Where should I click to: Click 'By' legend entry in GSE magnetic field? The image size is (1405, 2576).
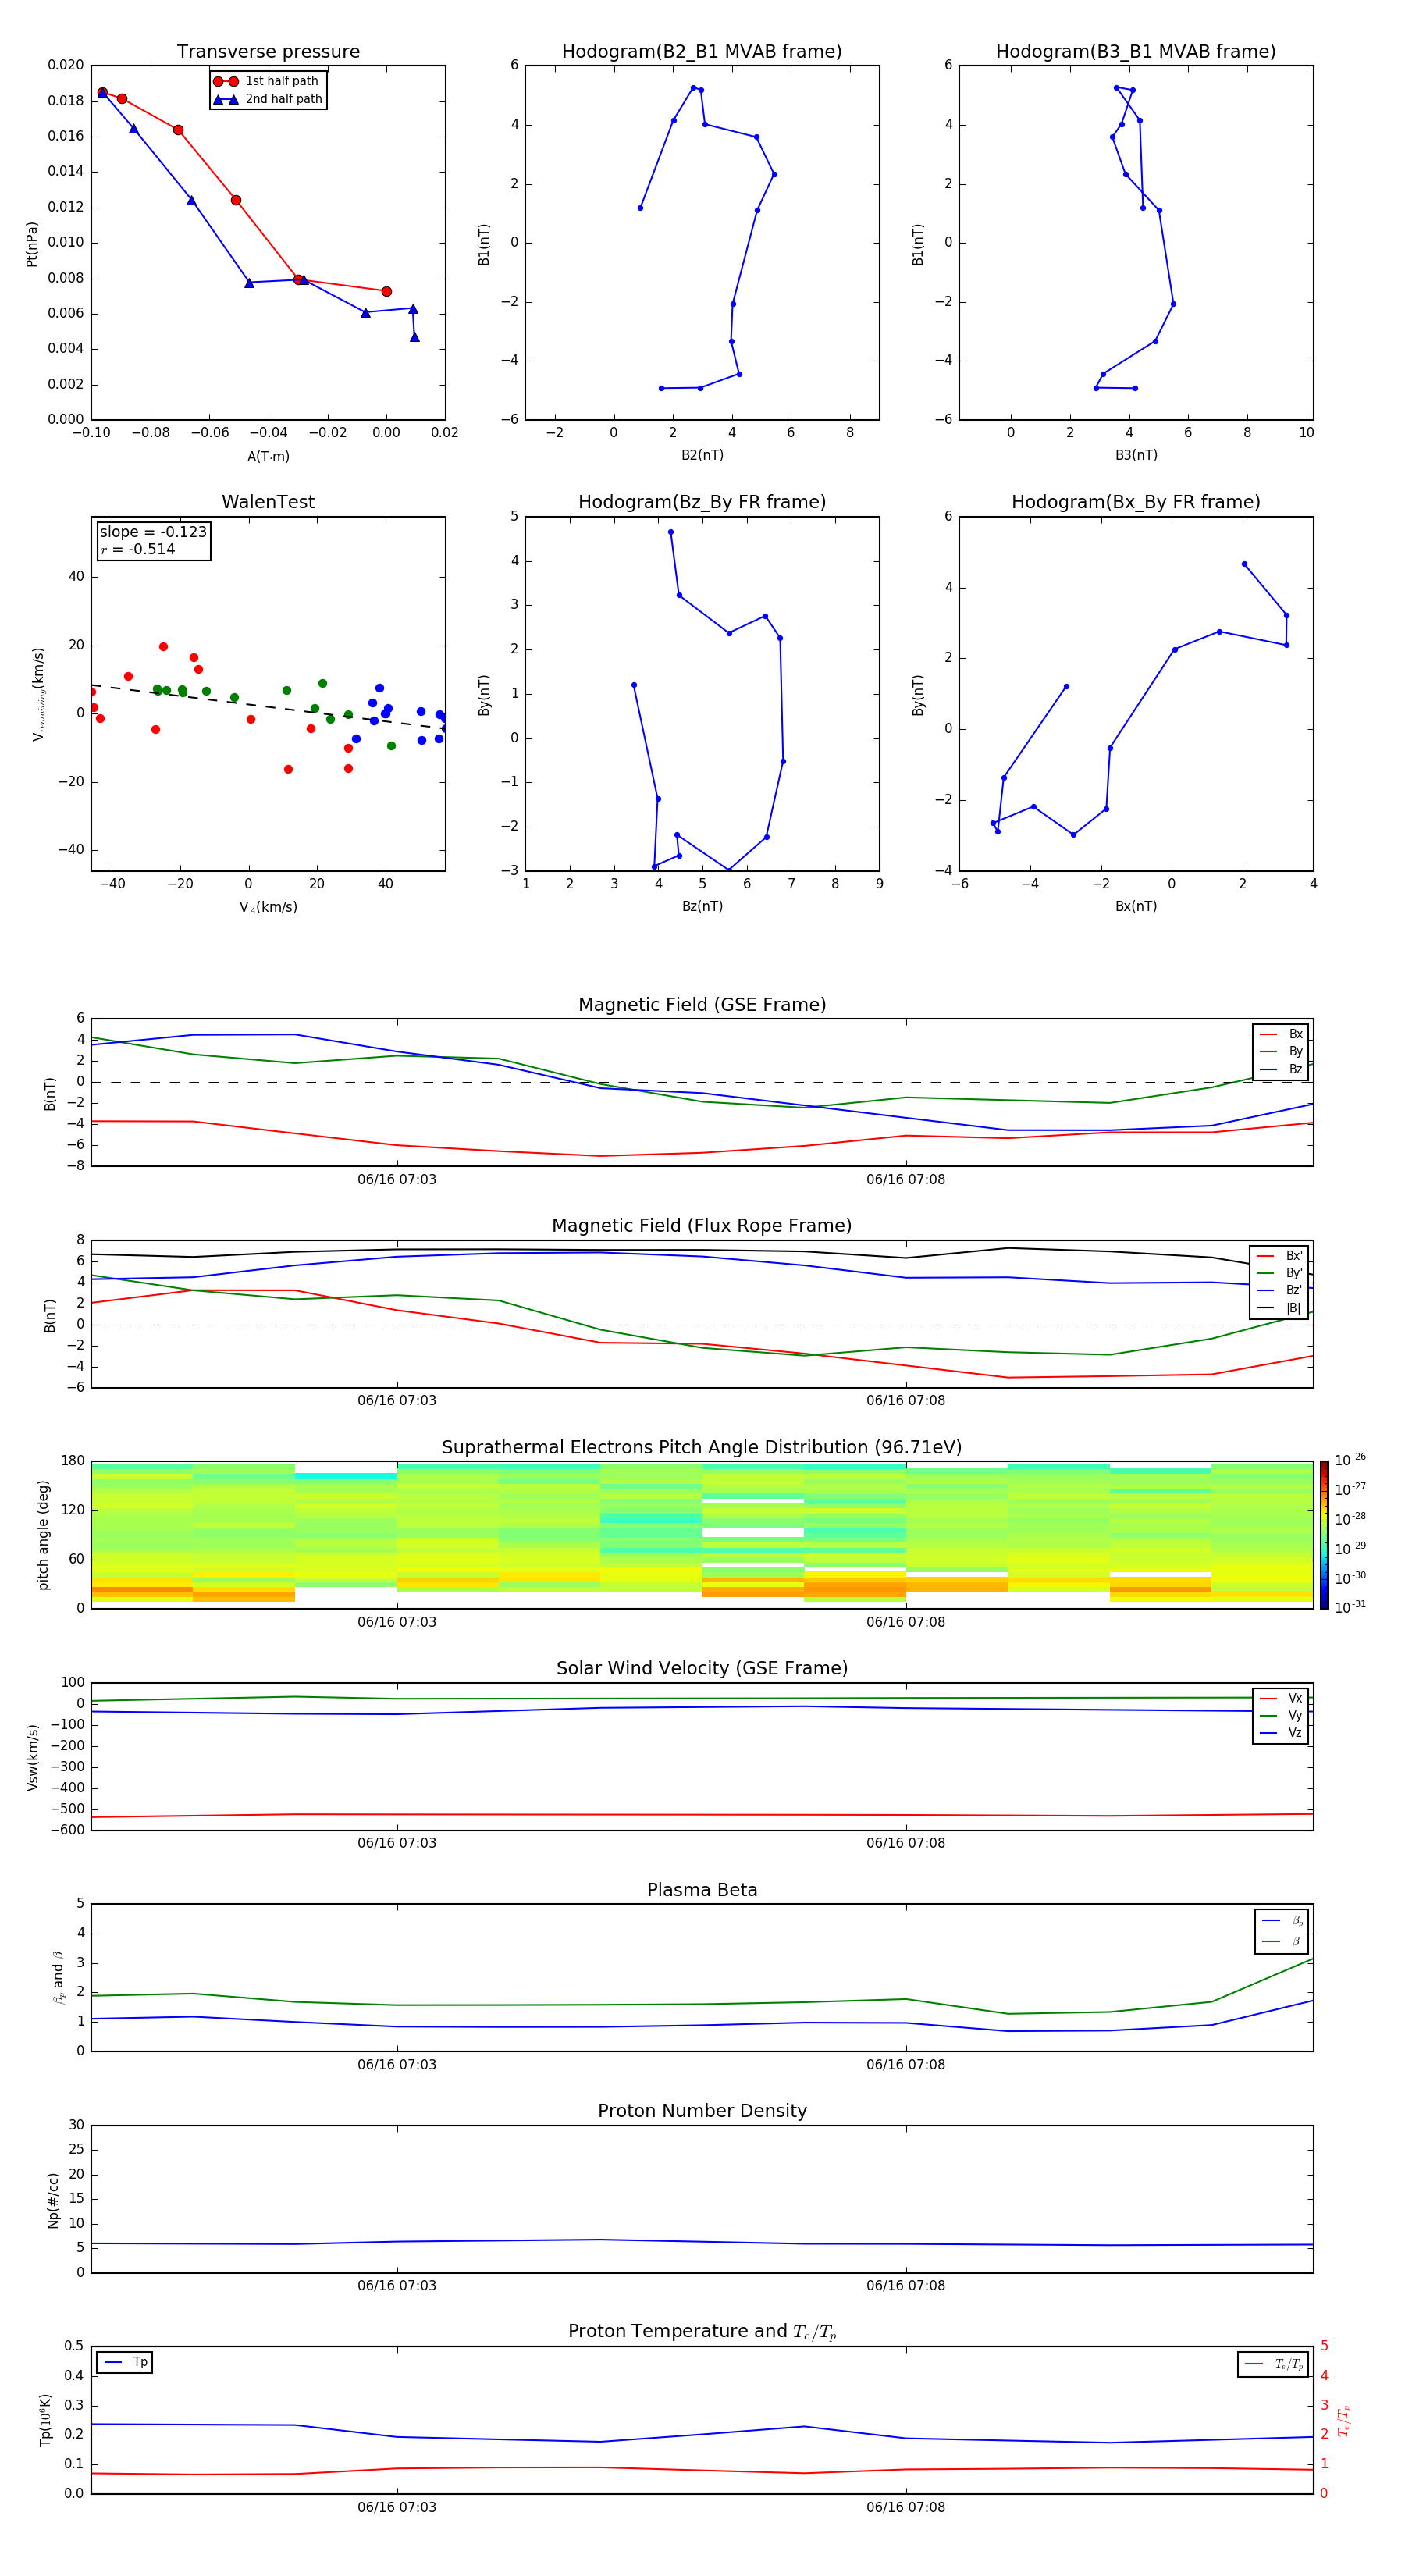point(1281,1051)
